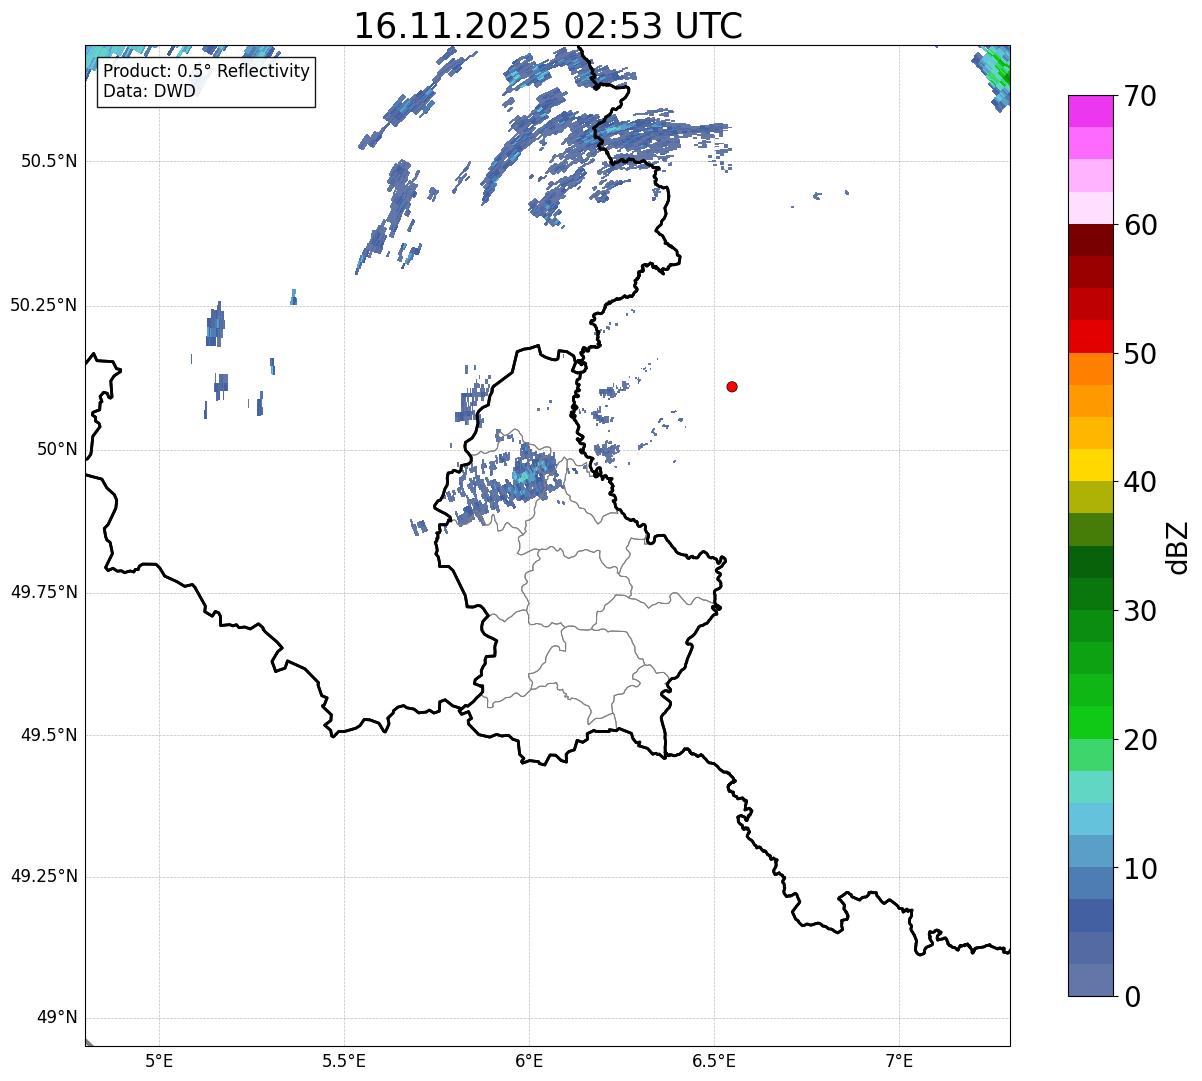Click the 70 dBZ colorbar label

click(1139, 97)
